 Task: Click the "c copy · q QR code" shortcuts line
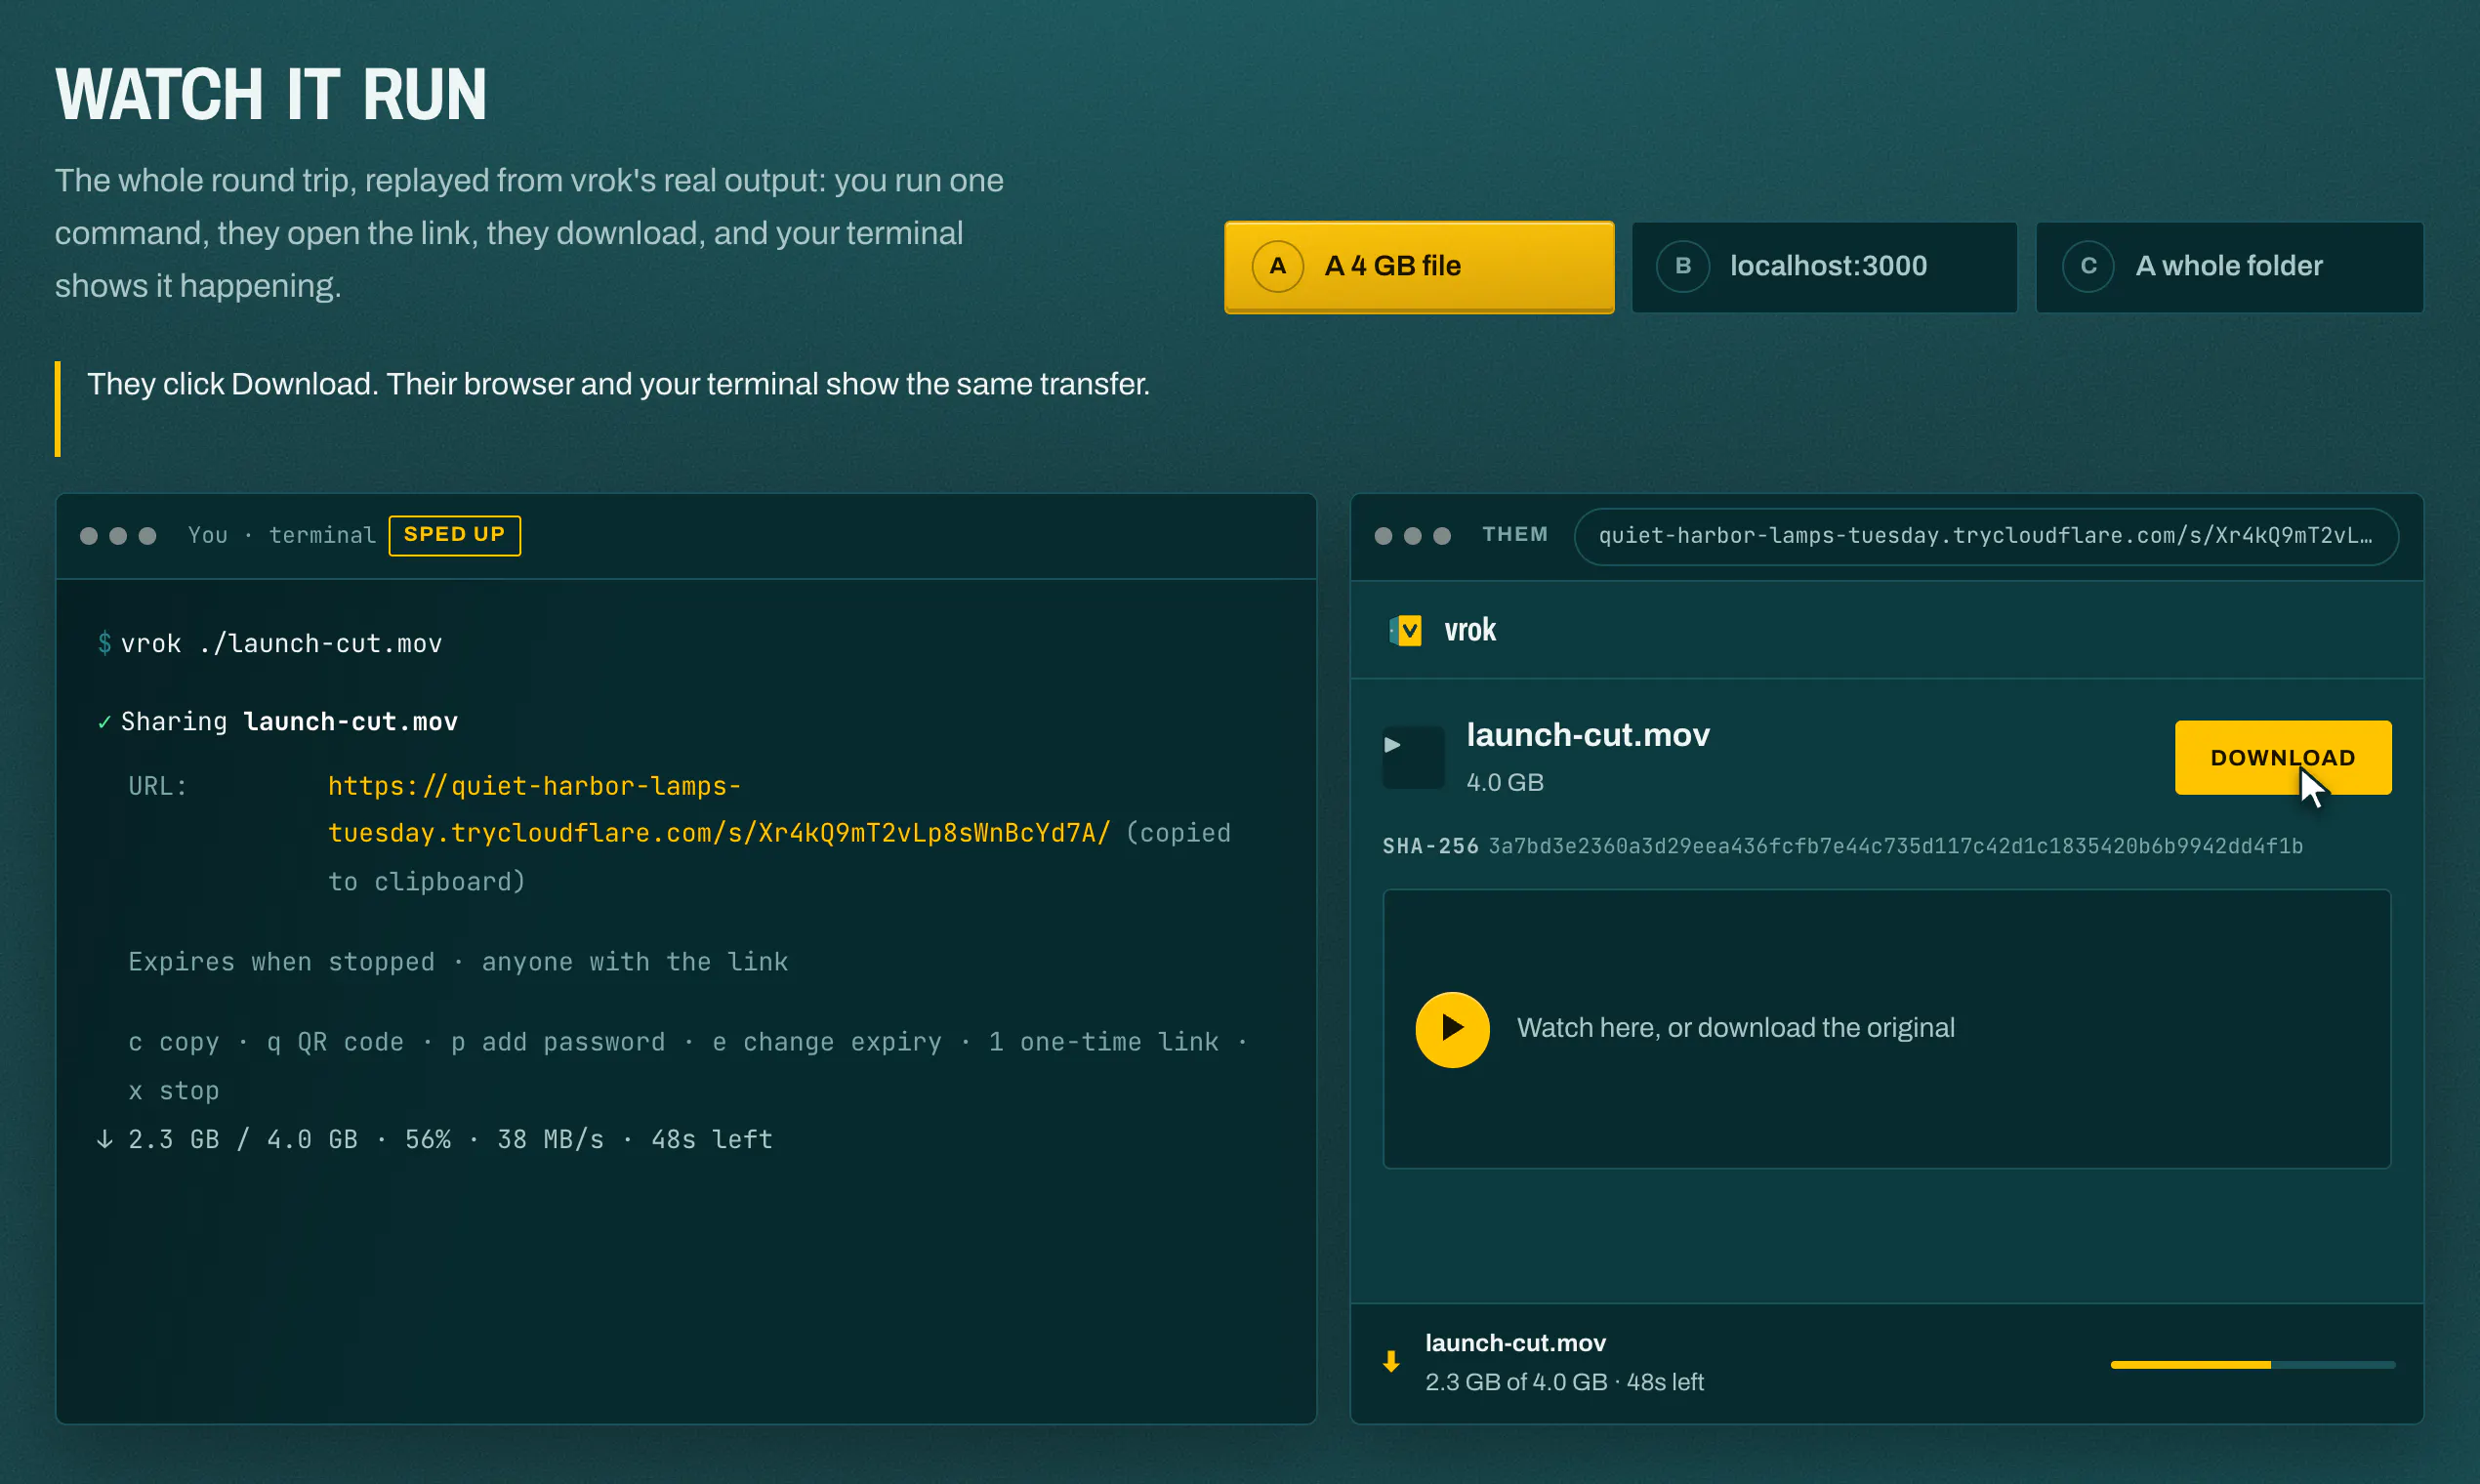pos(688,1042)
